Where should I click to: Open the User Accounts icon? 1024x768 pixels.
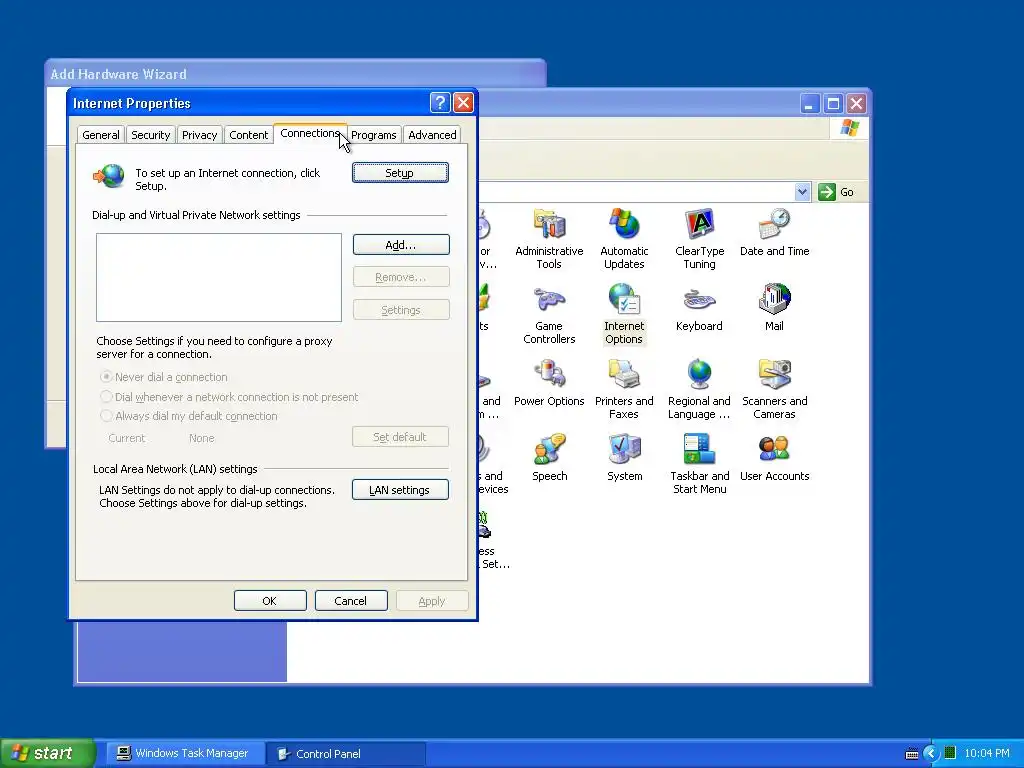(775, 458)
